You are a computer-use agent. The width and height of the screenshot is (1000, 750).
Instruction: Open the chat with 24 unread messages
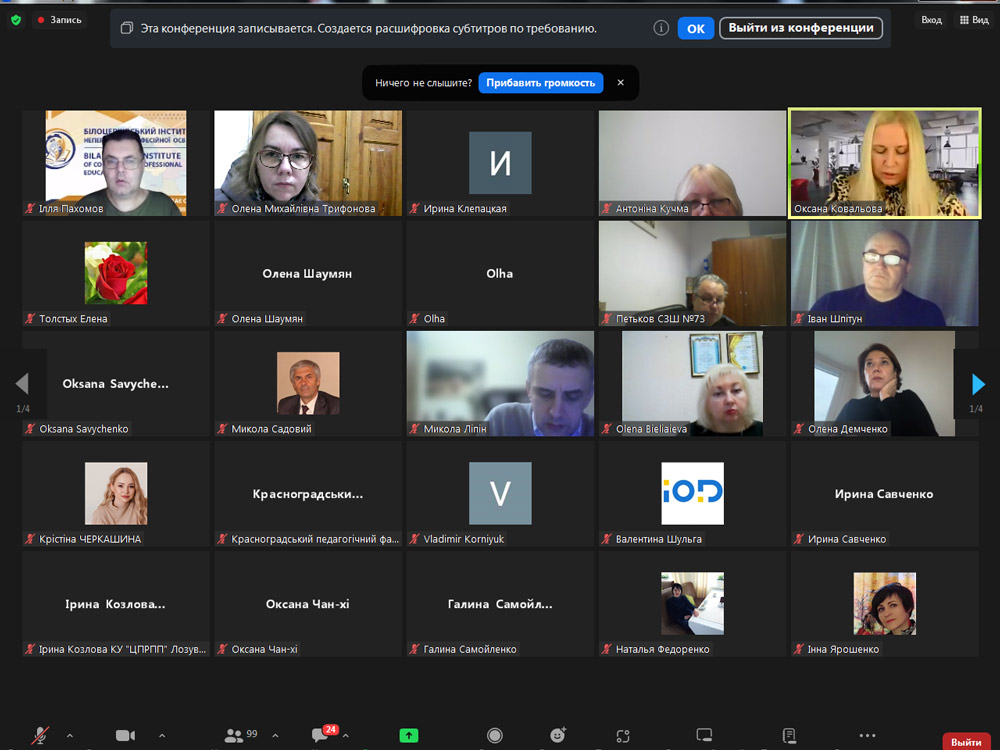click(322, 736)
